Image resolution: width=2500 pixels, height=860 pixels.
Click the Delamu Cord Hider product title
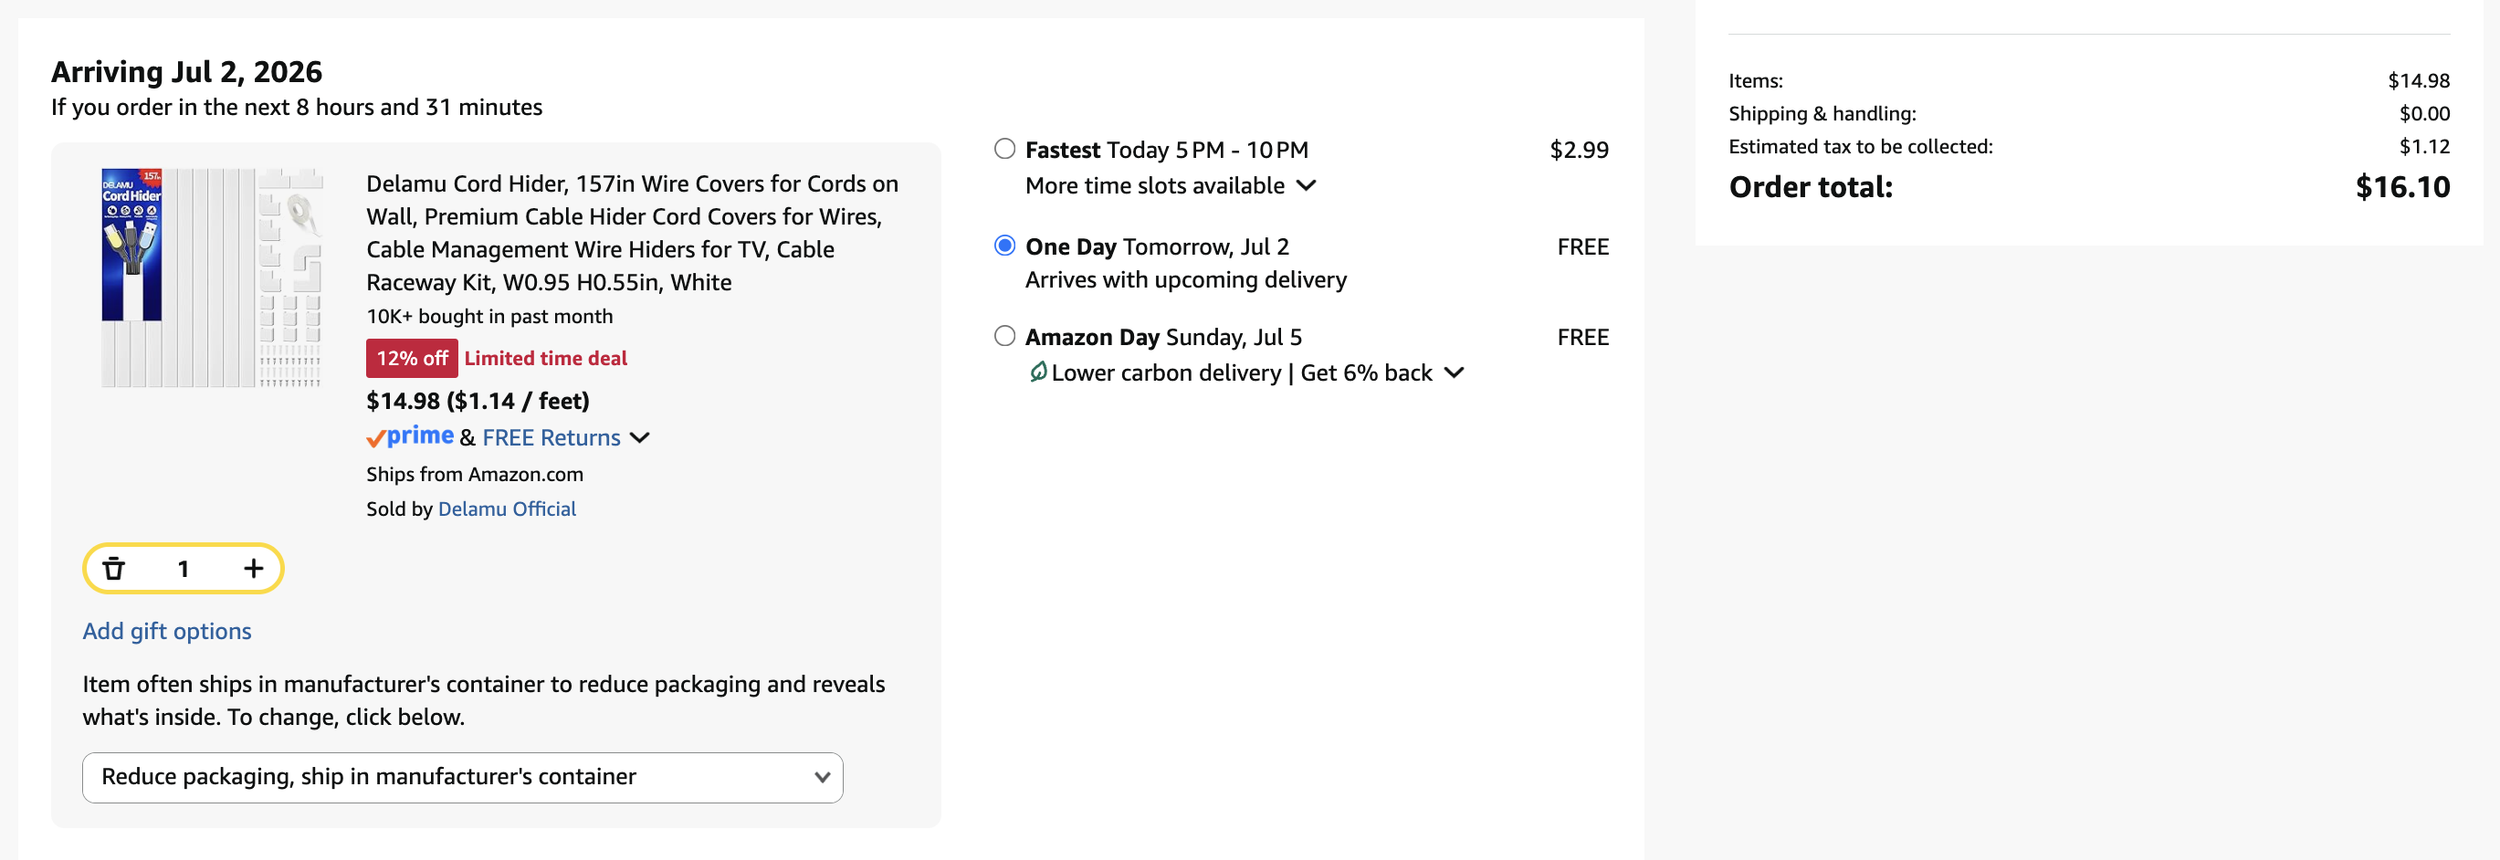tap(632, 233)
